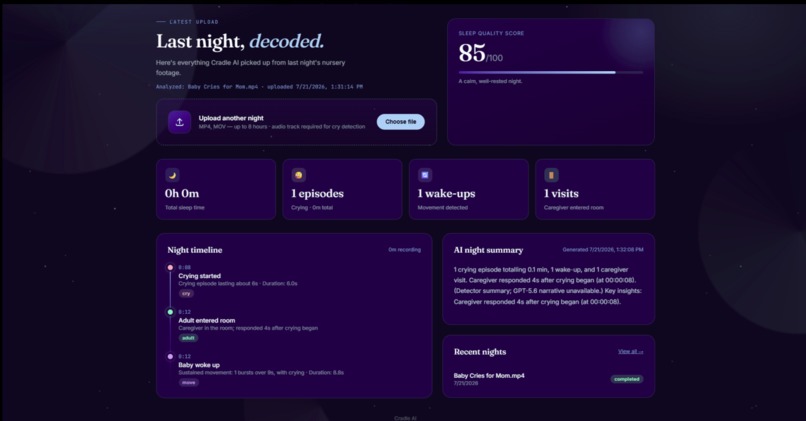Click the Analyzed file info line

pyautogui.click(x=259, y=87)
